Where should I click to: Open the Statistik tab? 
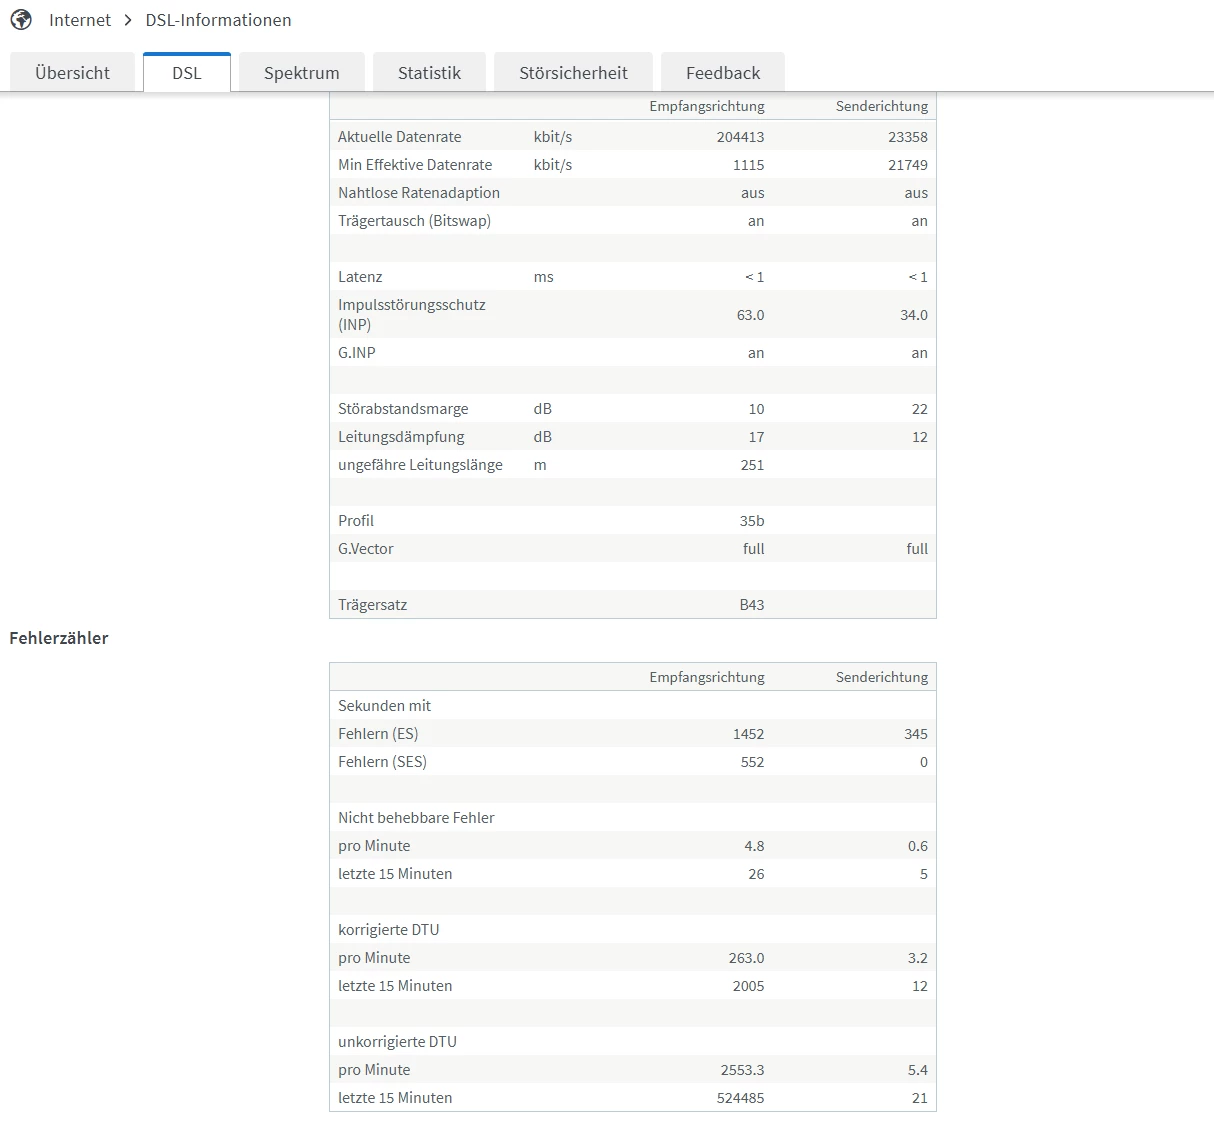click(x=429, y=72)
